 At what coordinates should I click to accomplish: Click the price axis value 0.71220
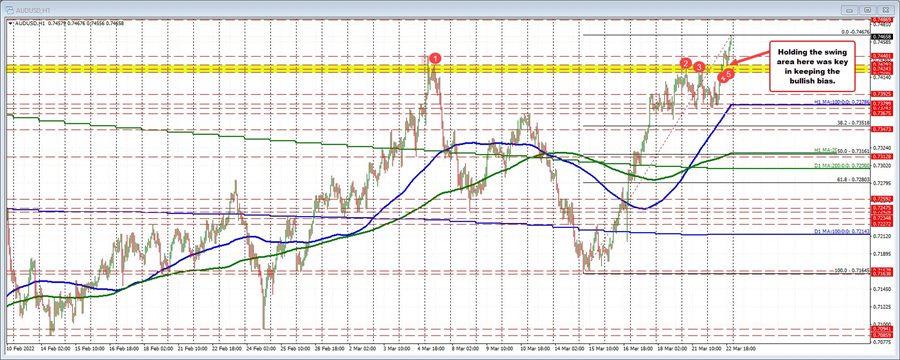point(882,306)
